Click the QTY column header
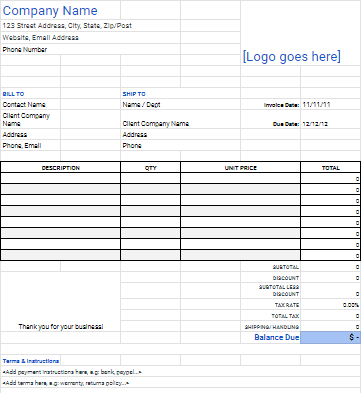Screen dimensions: 361x393 pyautogui.click(x=151, y=168)
